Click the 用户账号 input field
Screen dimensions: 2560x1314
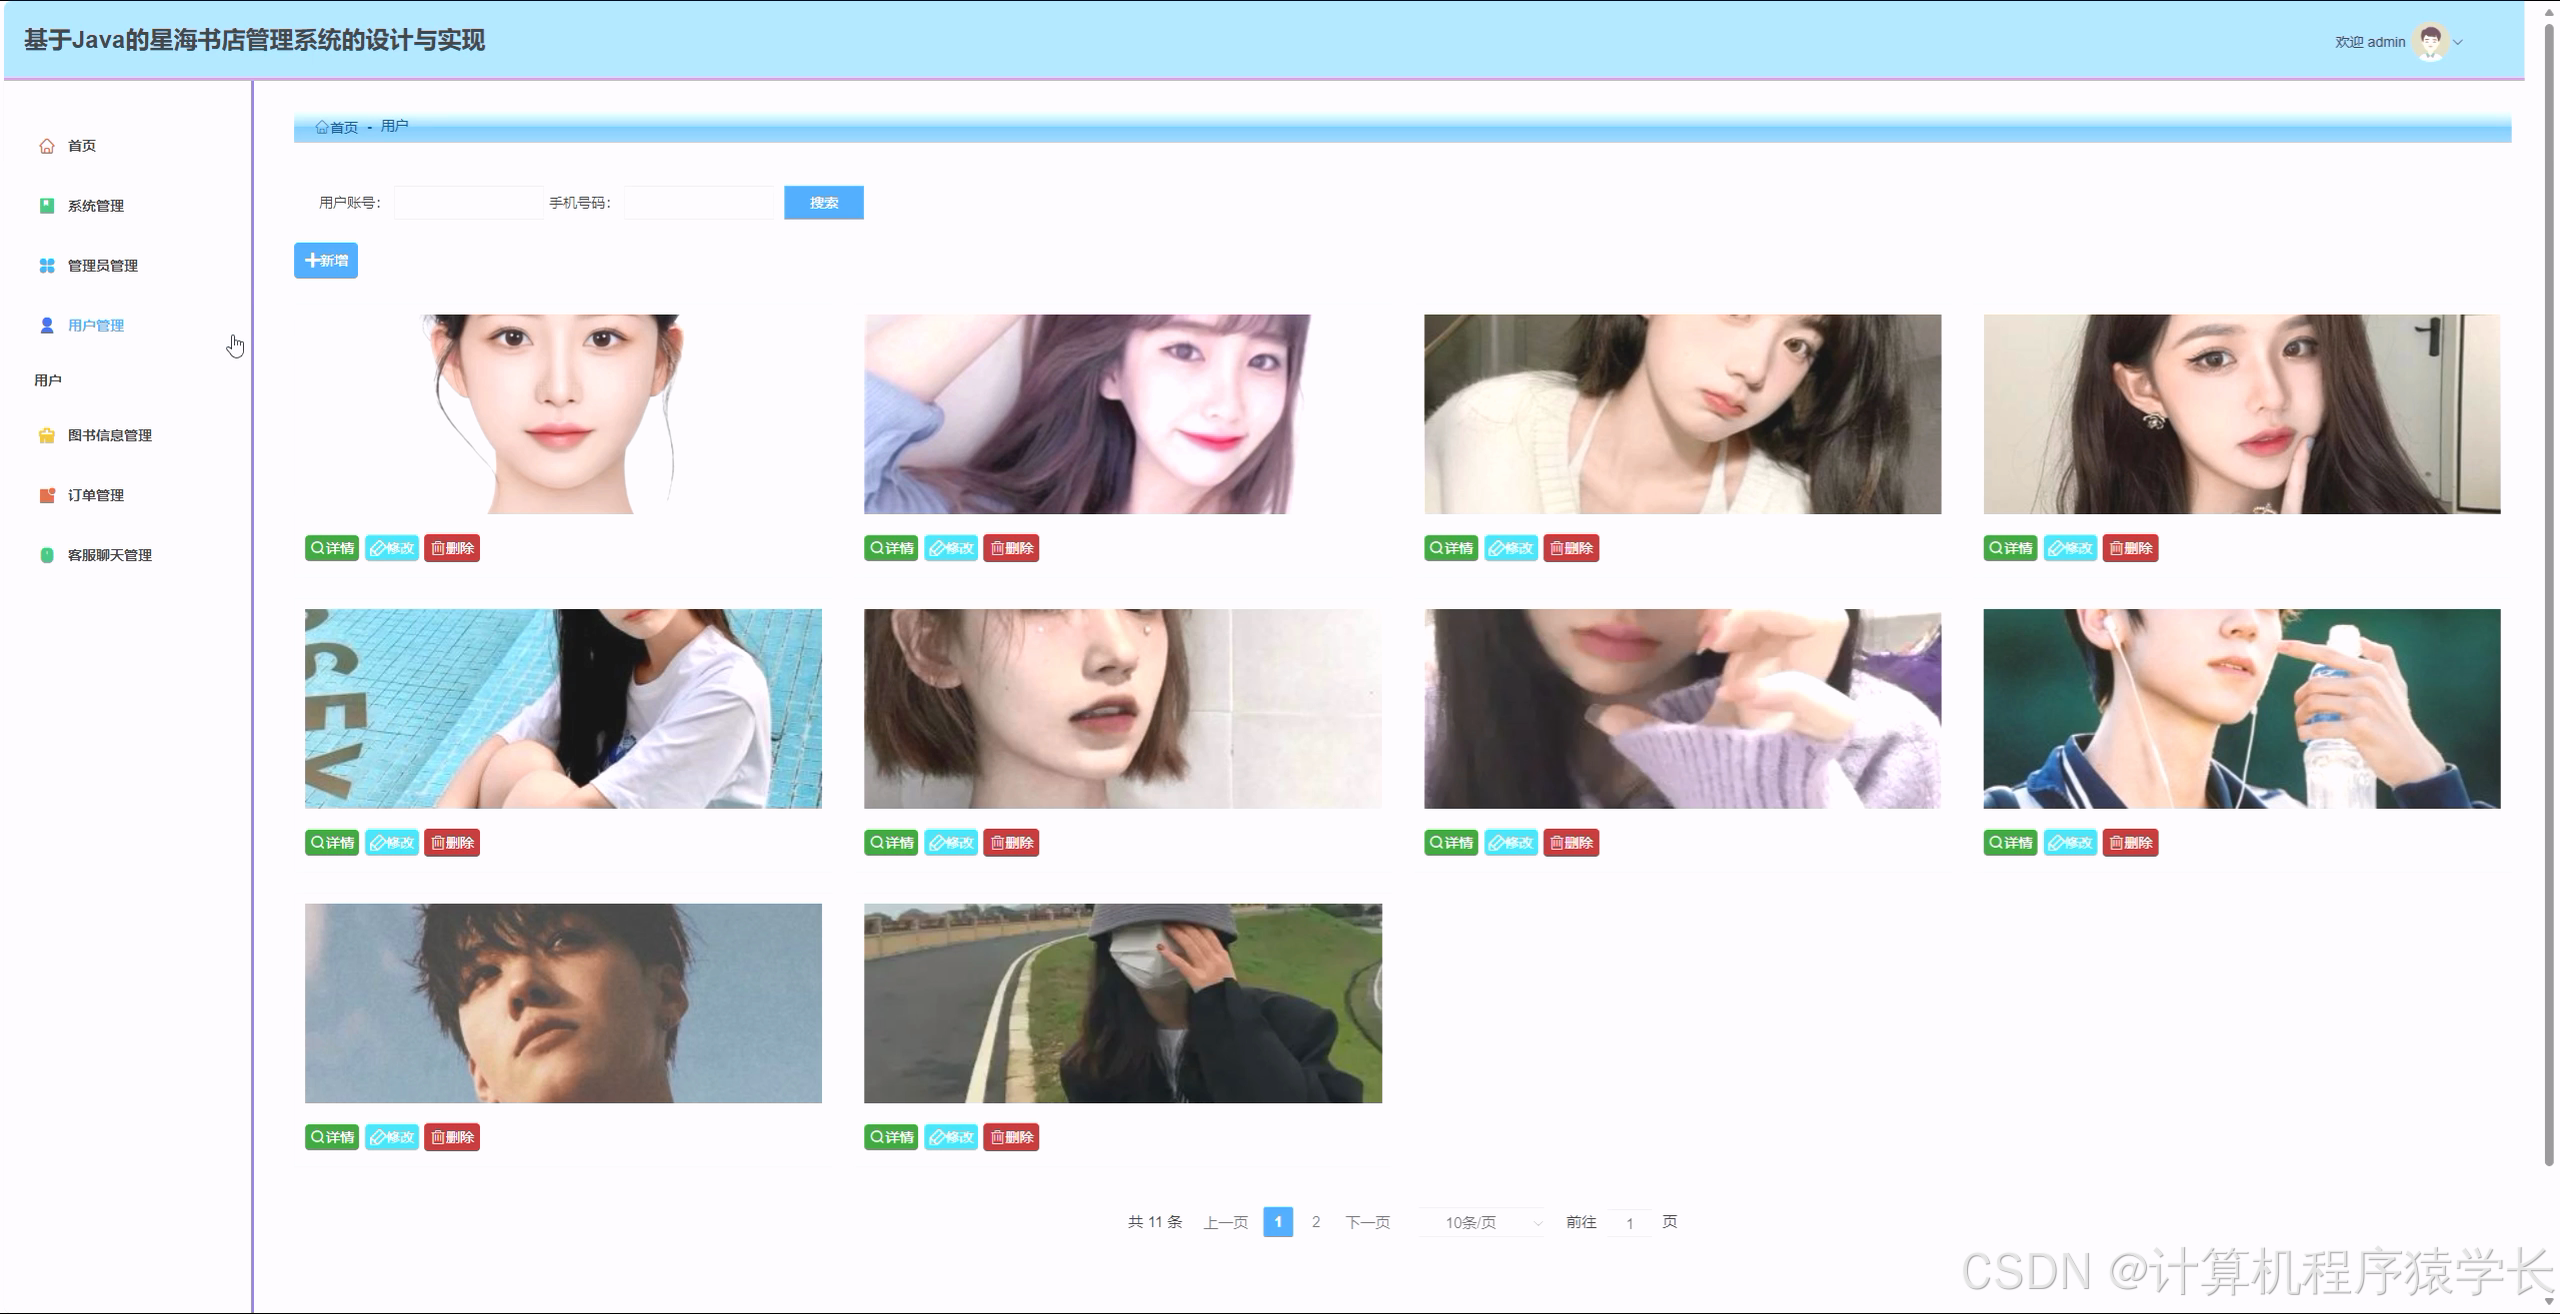[x=468, y=203]
